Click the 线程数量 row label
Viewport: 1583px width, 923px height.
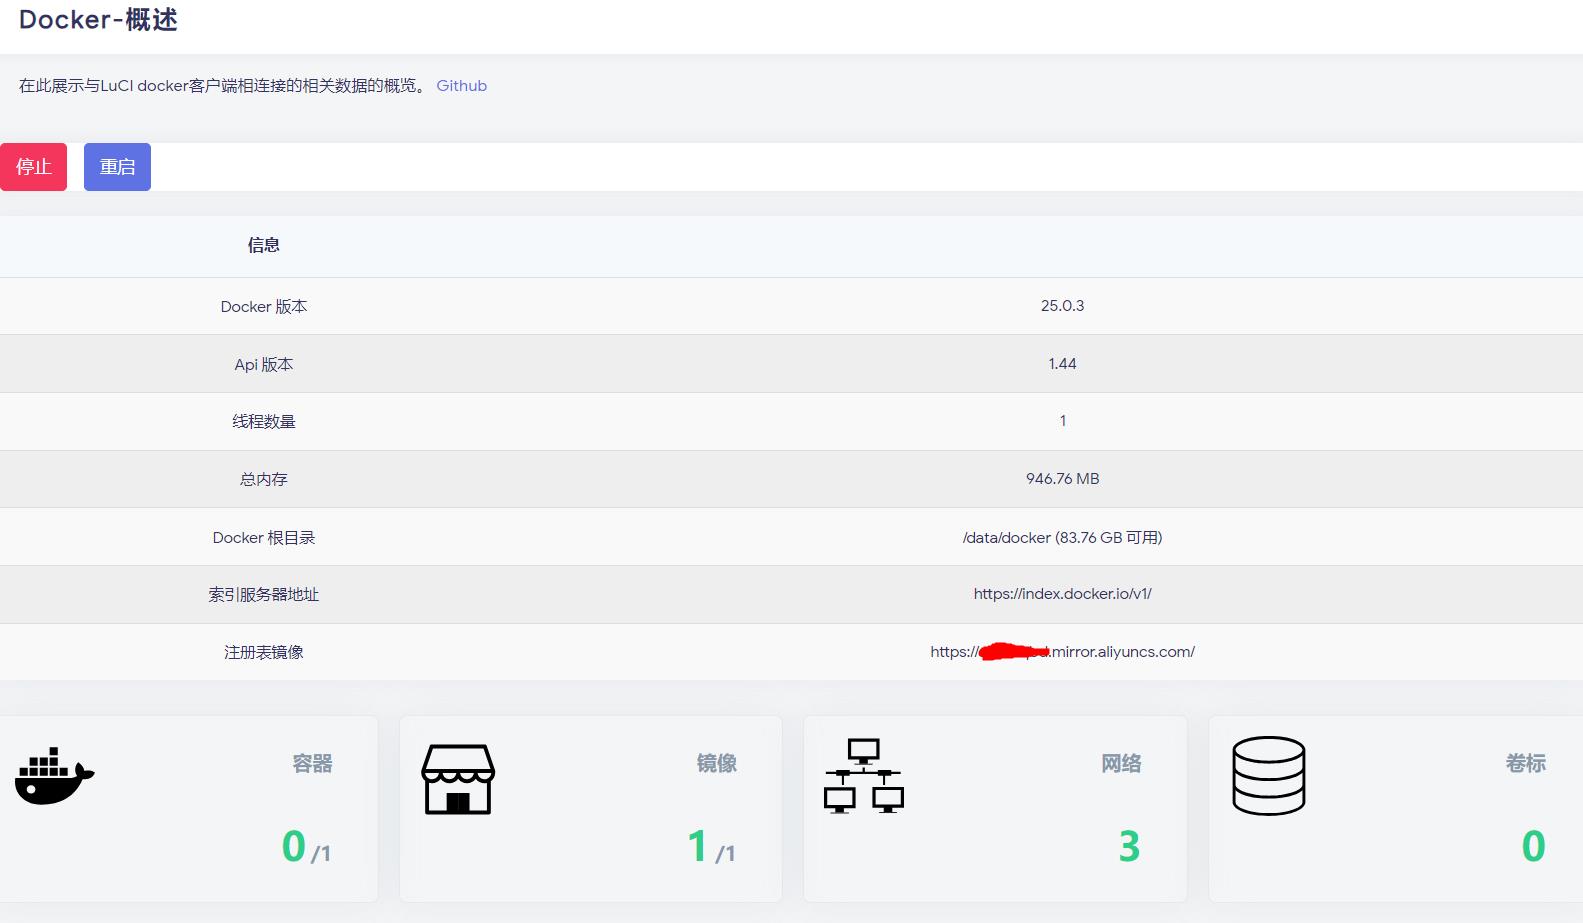click(x=264, y=422)
